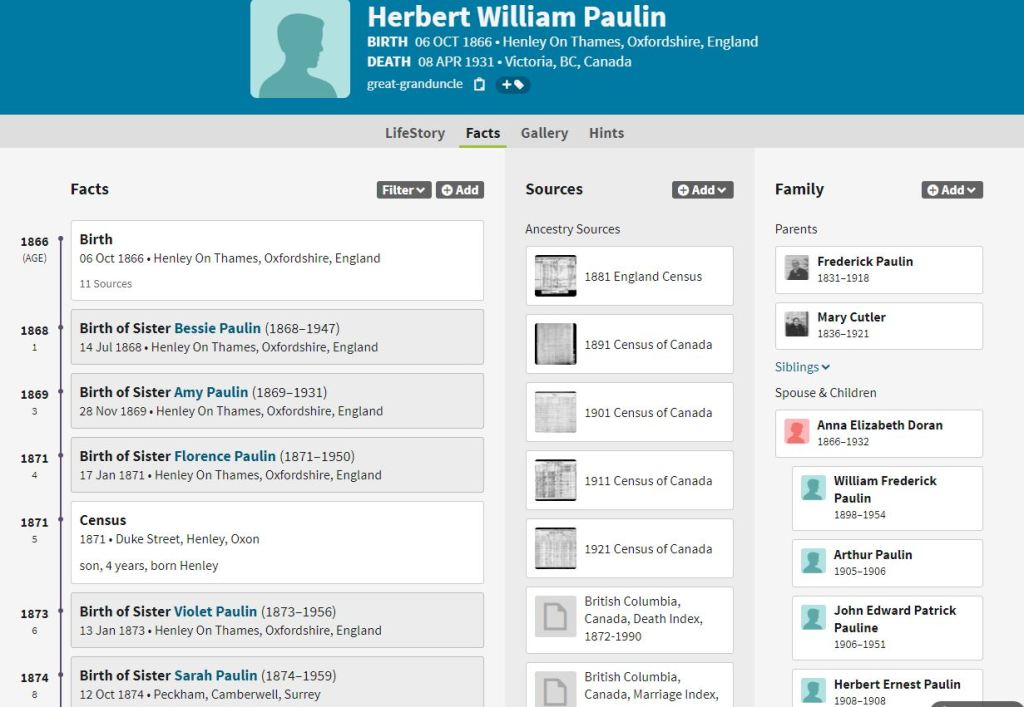Open the Facts Filter dropdown
This screenshot has width=1024, height=707.
point(404,190)
